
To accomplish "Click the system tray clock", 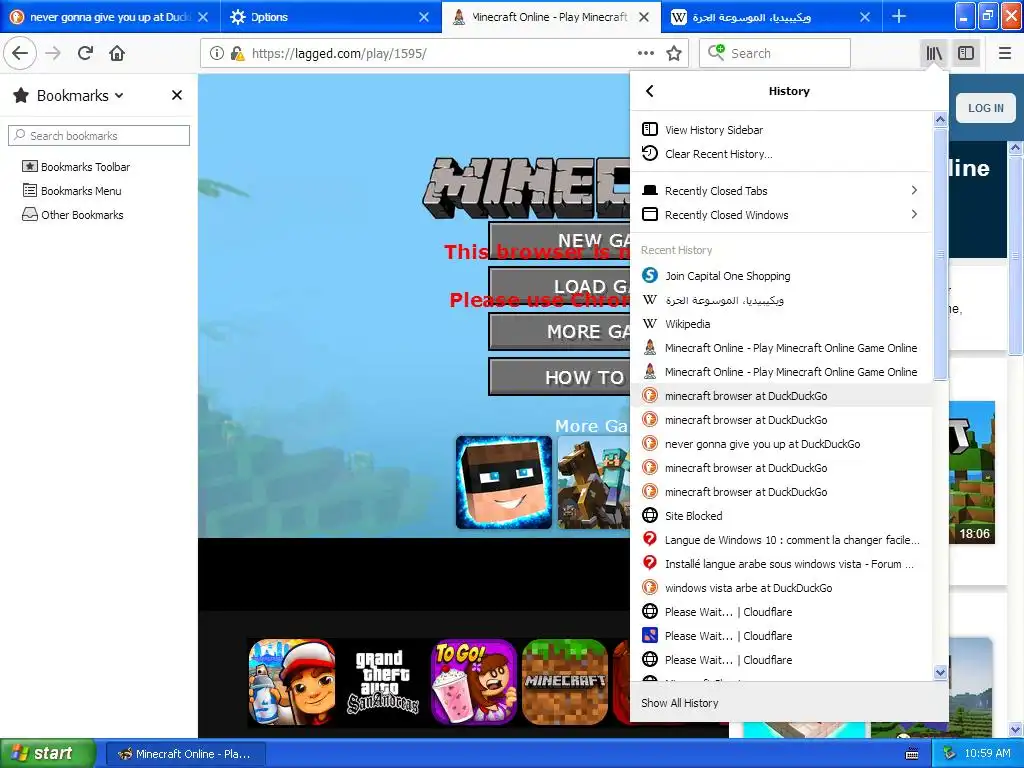I will click(987, 754).
